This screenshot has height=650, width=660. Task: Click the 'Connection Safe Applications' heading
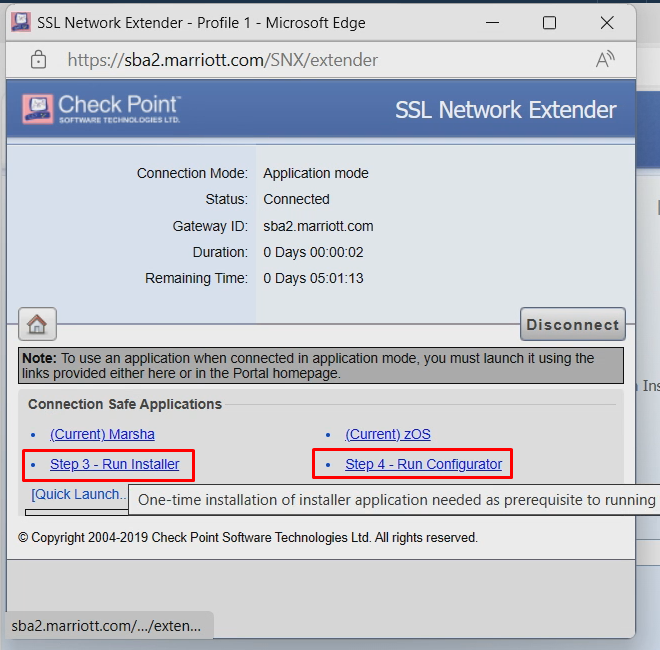[125, 404]
